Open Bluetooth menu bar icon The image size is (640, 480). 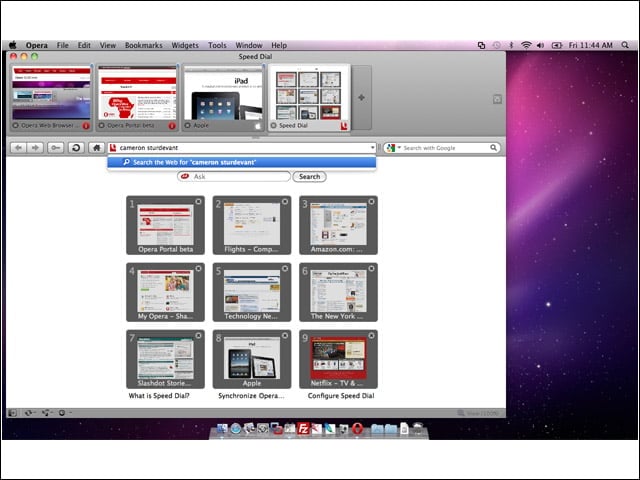(x=511, y=45)
